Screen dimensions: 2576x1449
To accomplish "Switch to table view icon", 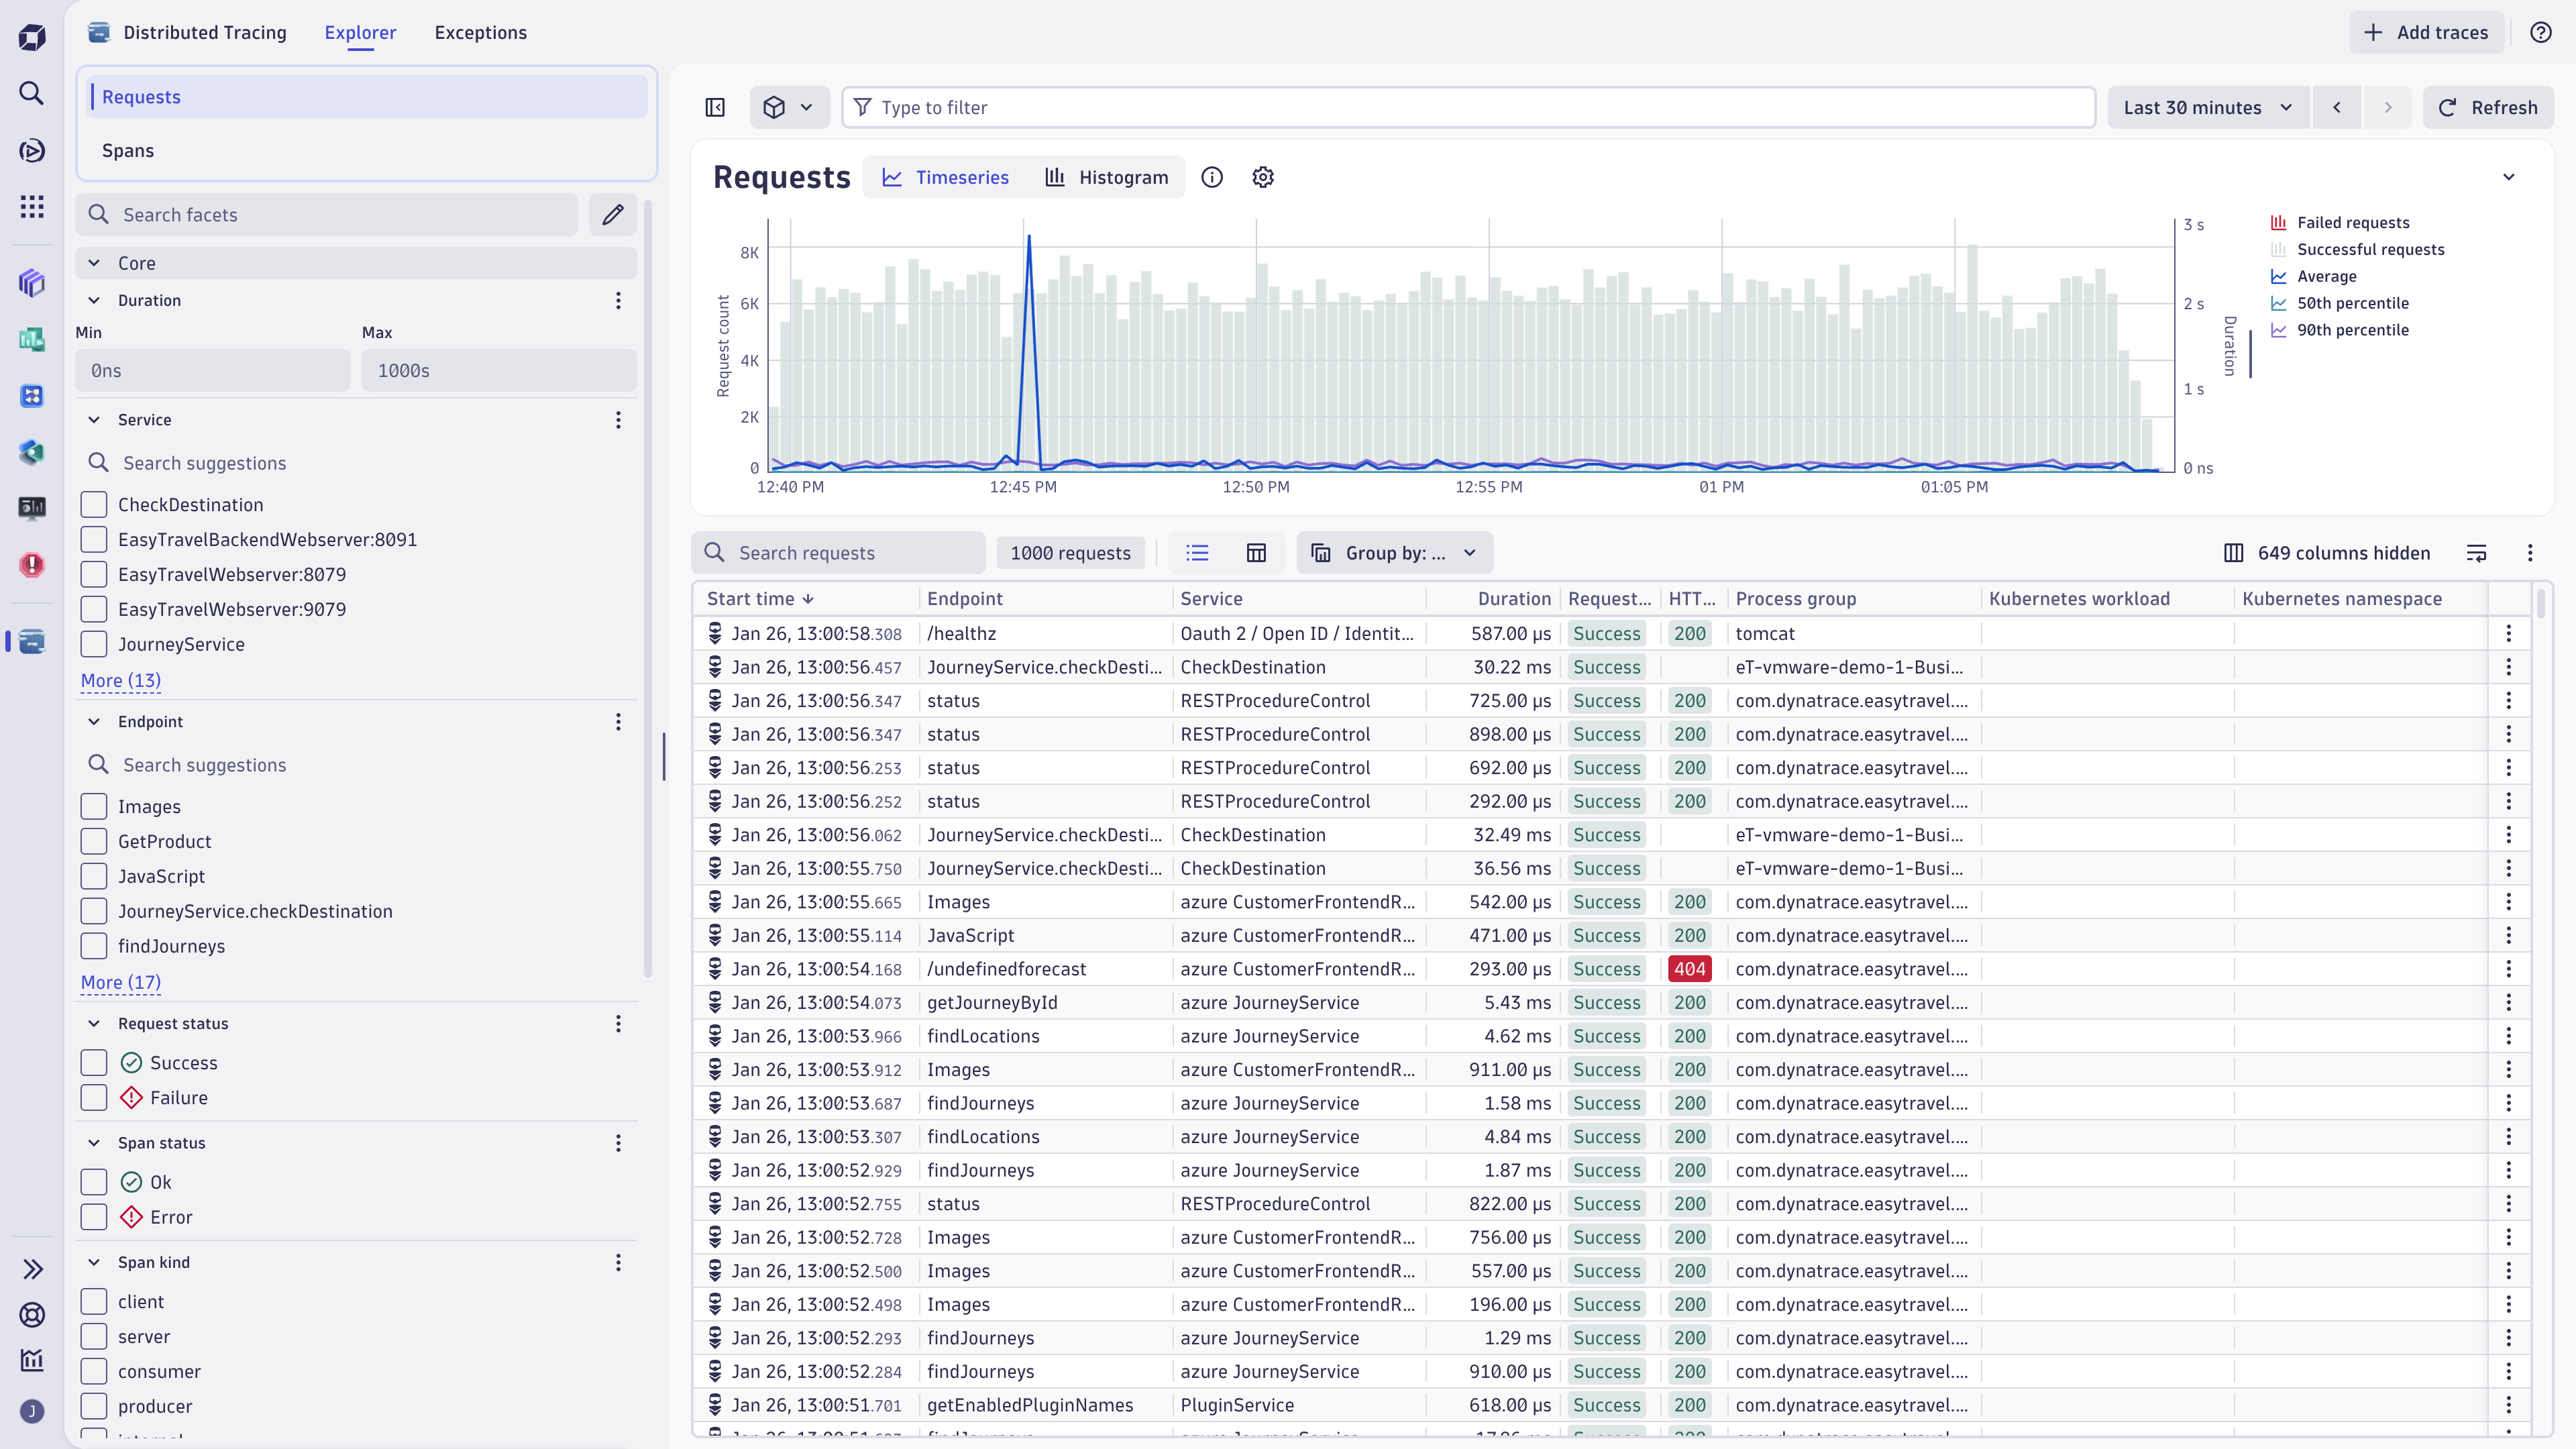I will (1256, 553).
